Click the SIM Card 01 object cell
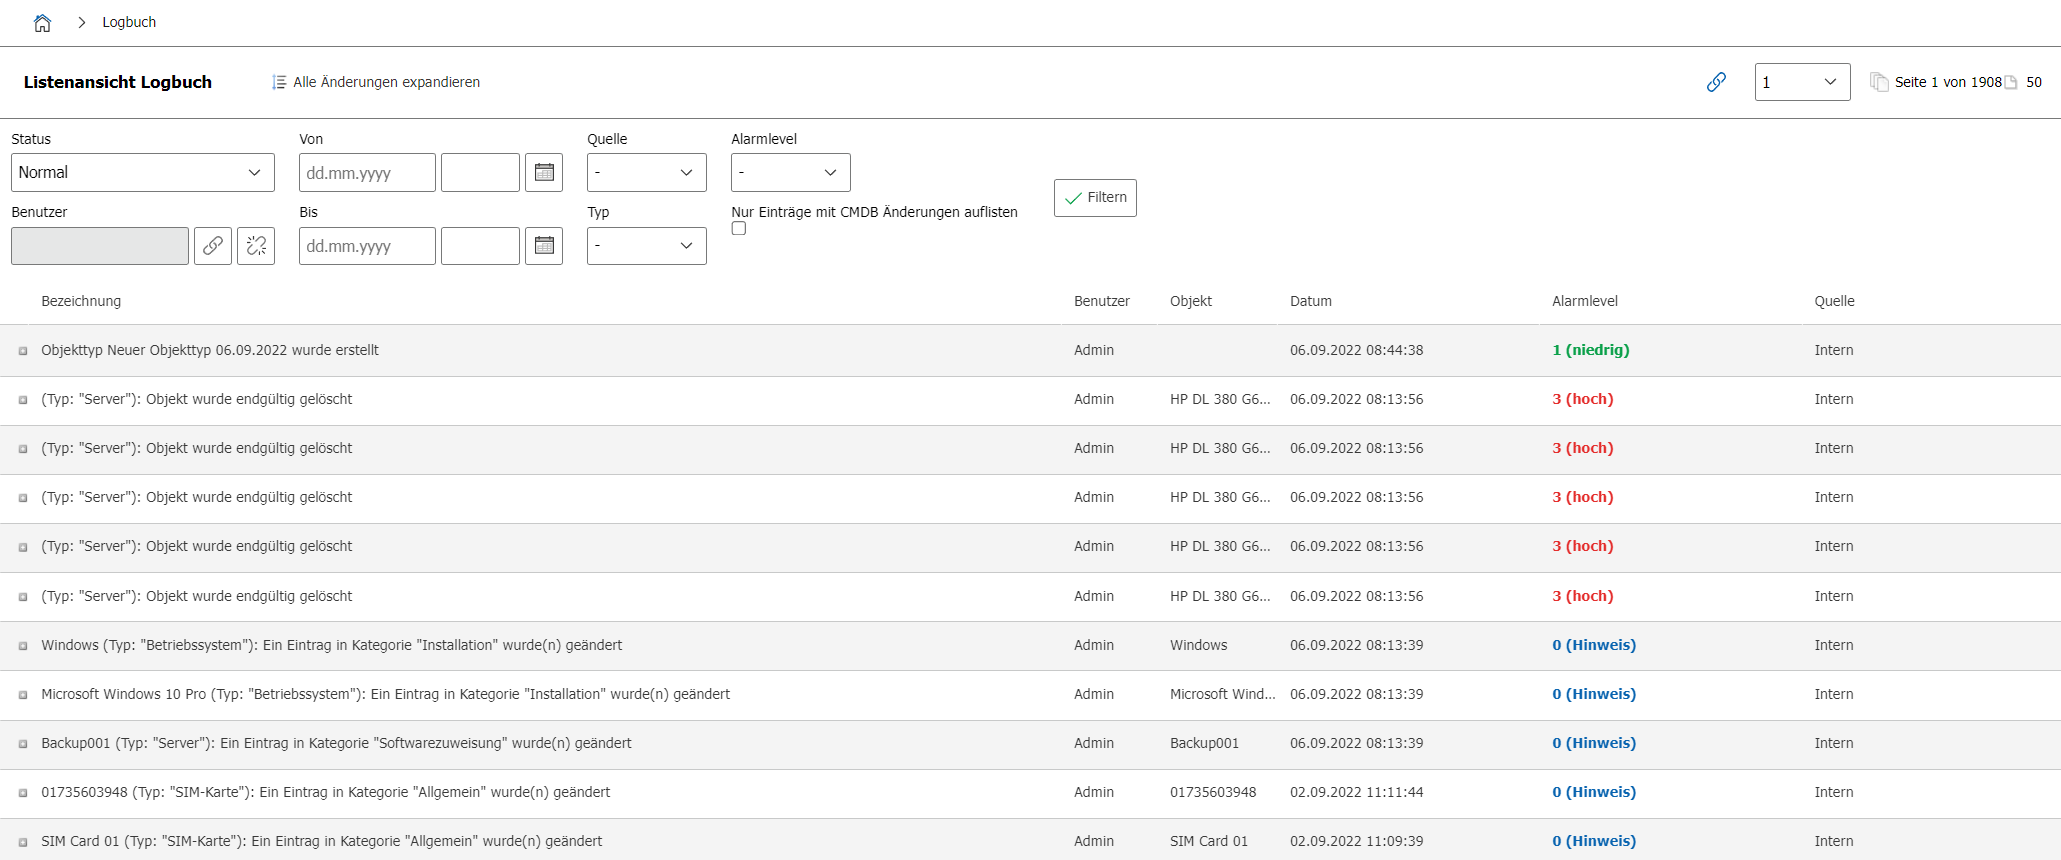This screenshot has width=2061, height=860. pyautogui.click(x=1209, y=841)
